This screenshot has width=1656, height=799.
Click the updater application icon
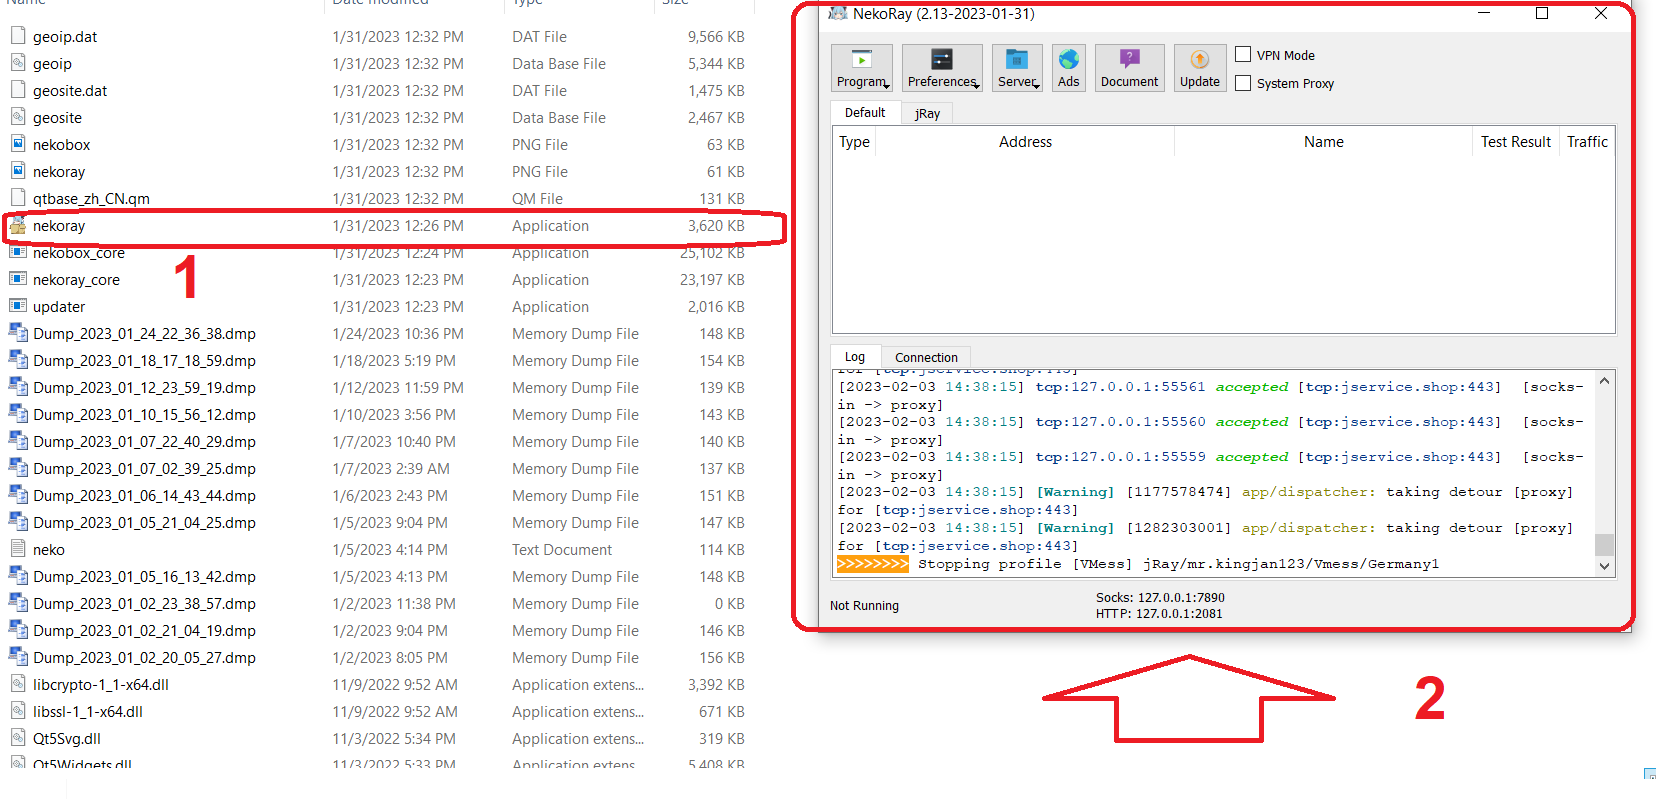coord(18,306)
